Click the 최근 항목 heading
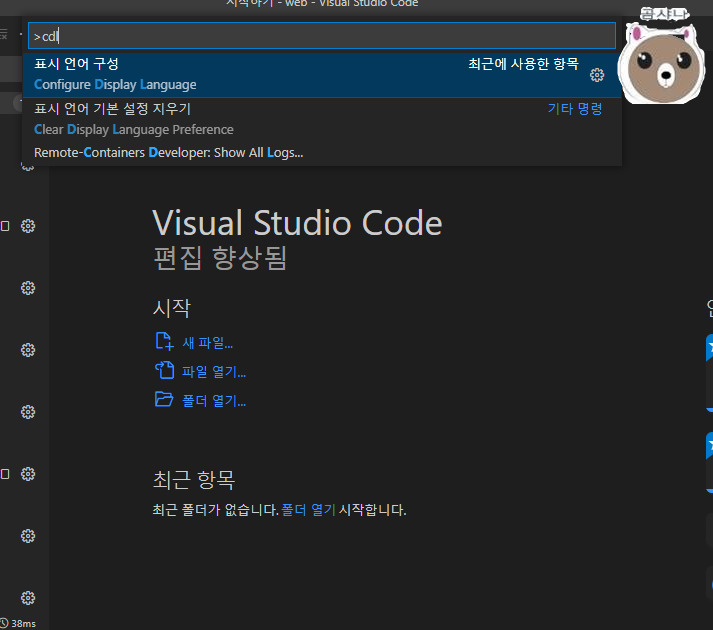This screenshot has height=630, width=713. pos(194,479)
